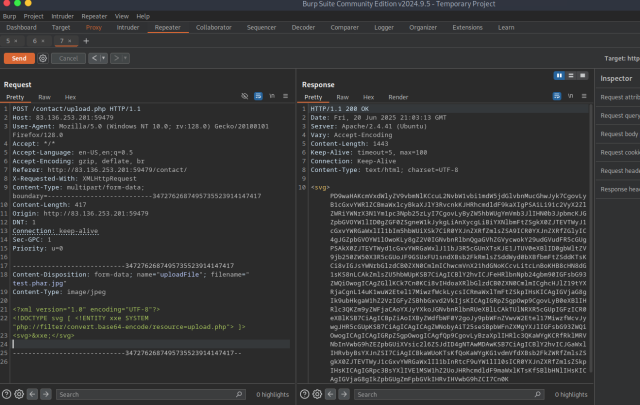Show Request in Hex view

point(70,97)
